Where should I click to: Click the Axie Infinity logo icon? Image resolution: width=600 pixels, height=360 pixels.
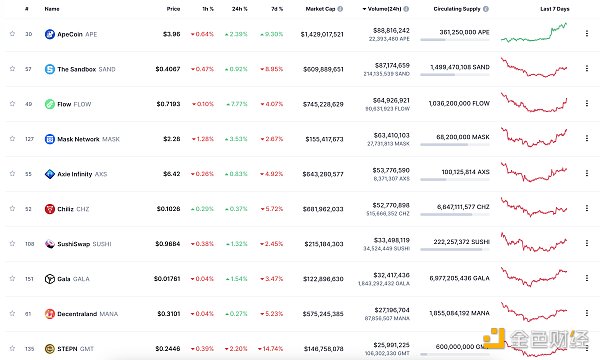[50, 174]
